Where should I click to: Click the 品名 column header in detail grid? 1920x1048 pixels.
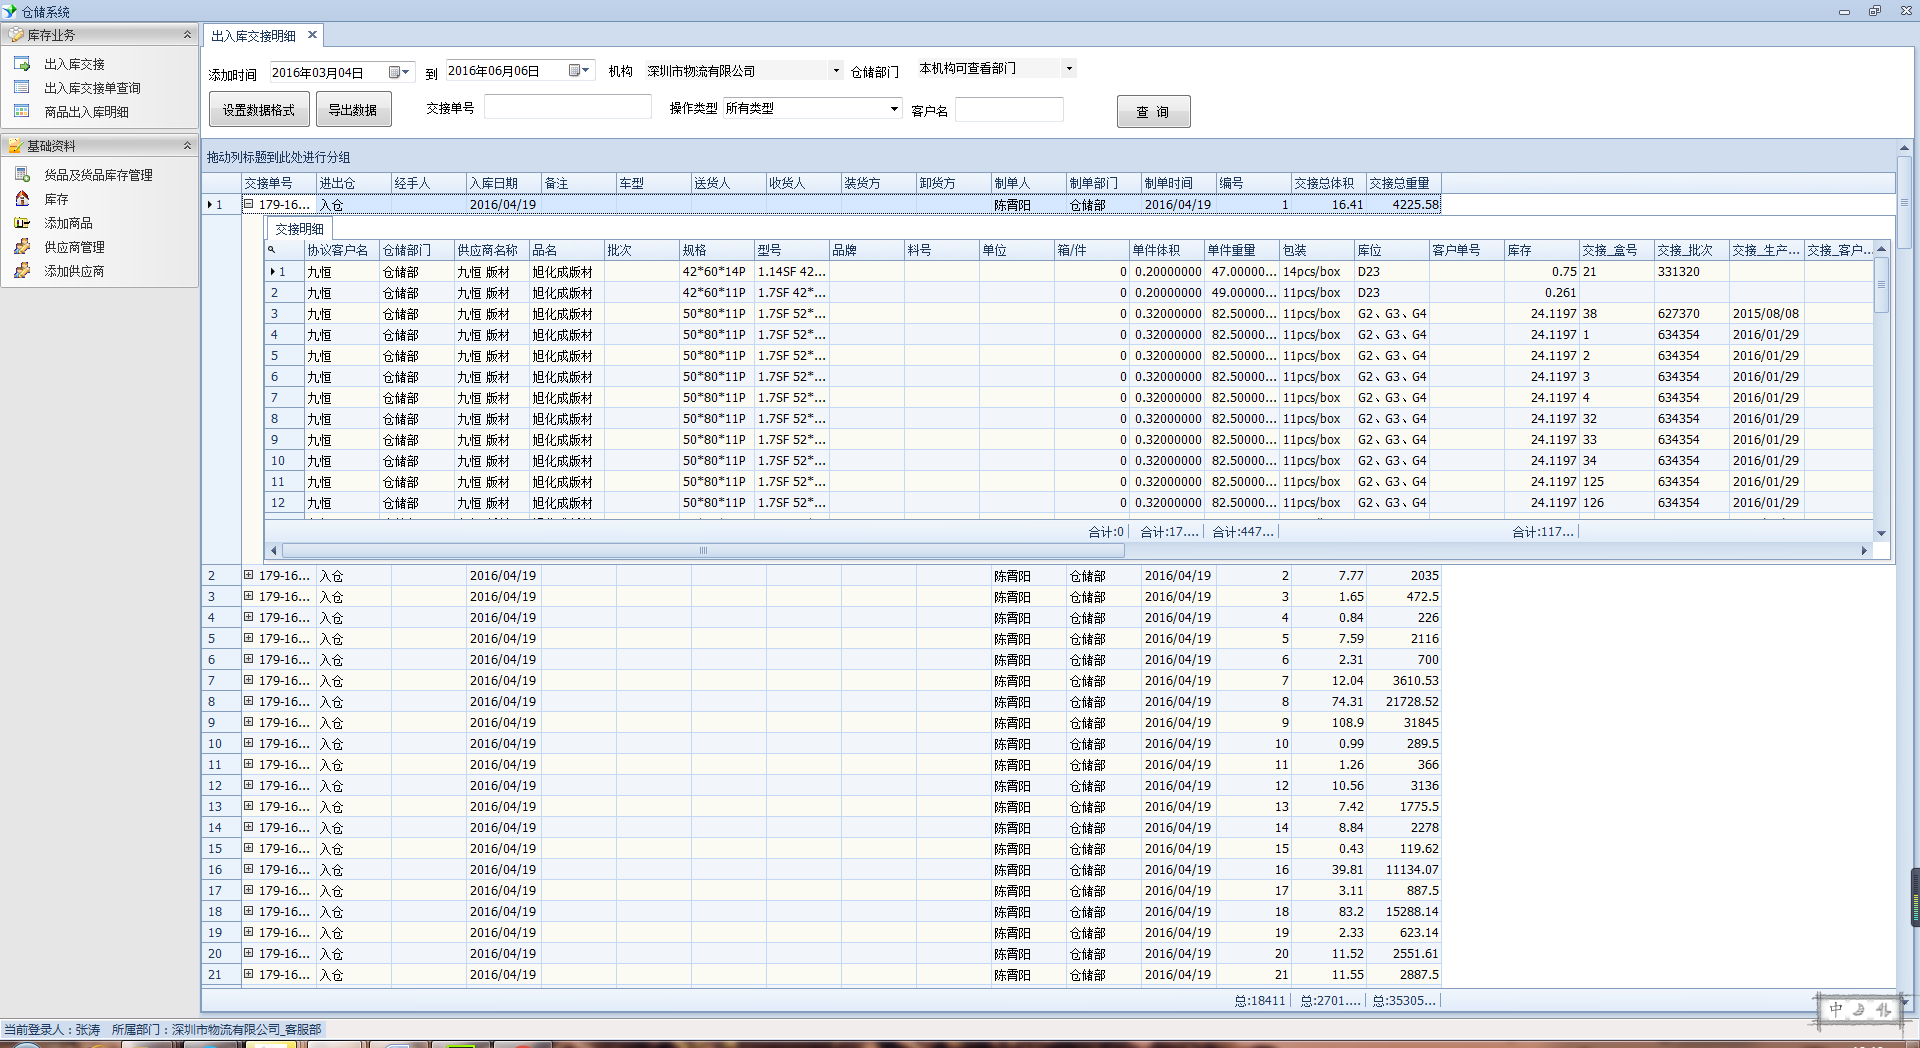(x=566, y=250)
